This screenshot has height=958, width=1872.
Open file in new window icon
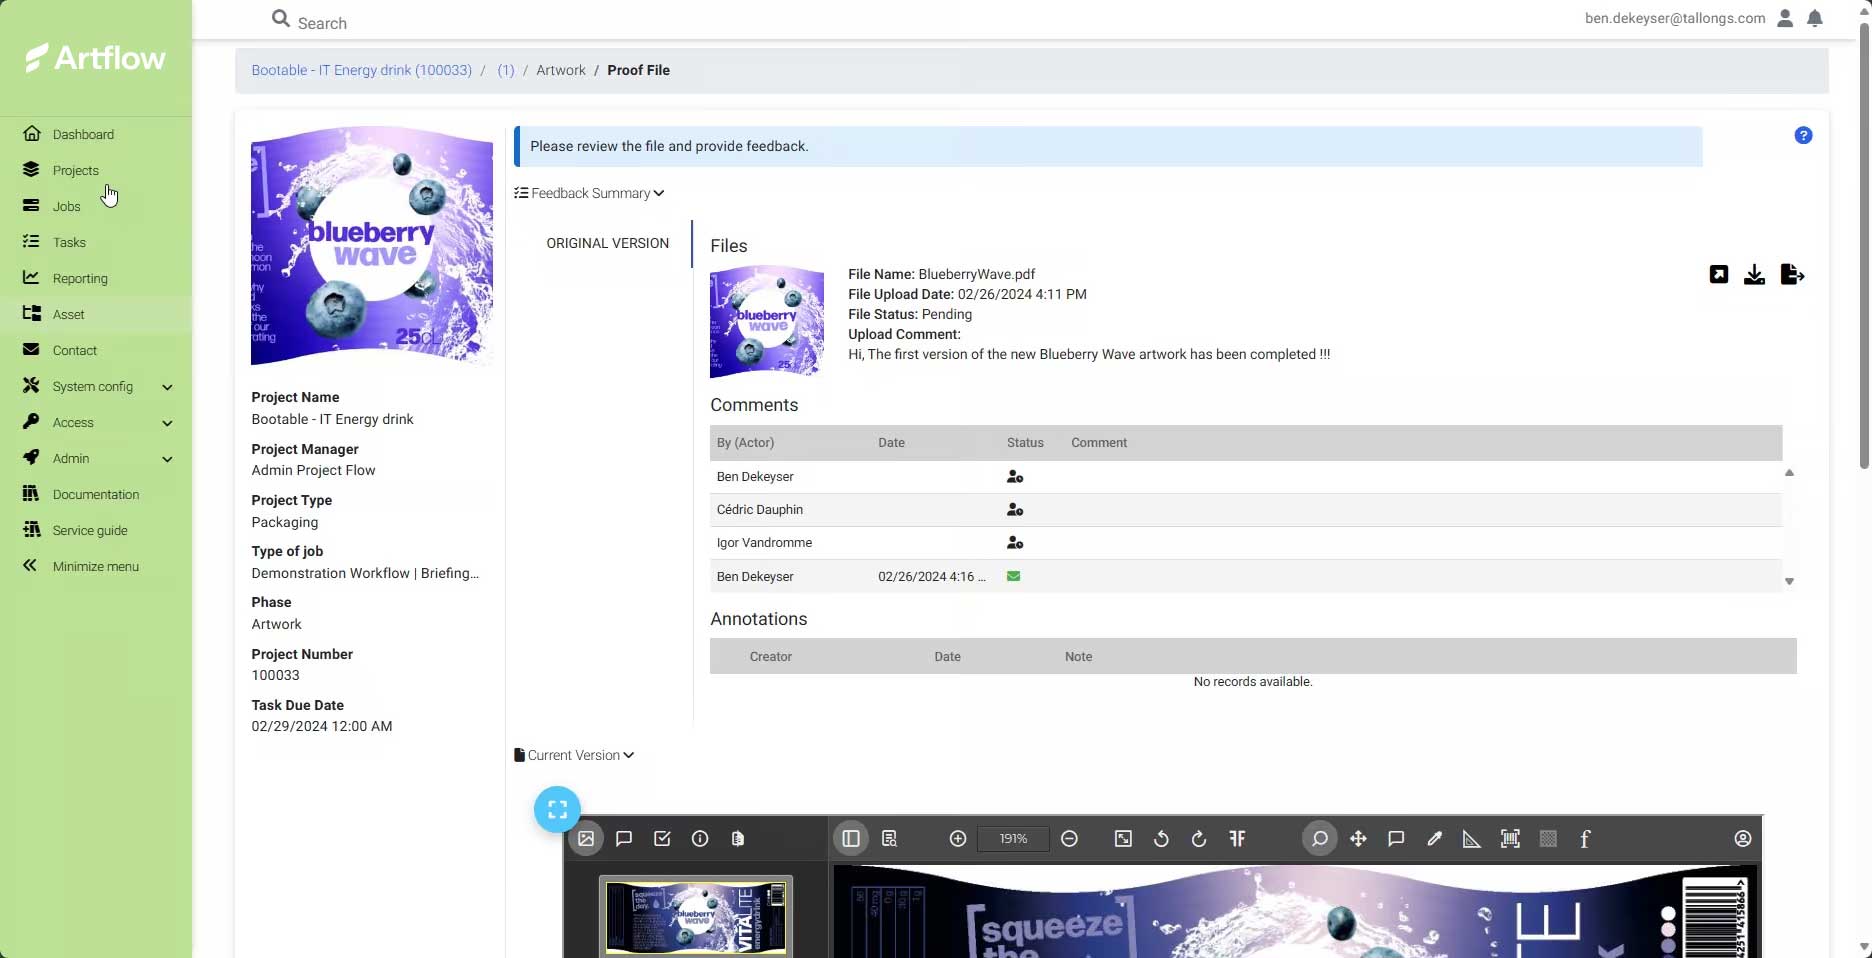click(1718, 275)
